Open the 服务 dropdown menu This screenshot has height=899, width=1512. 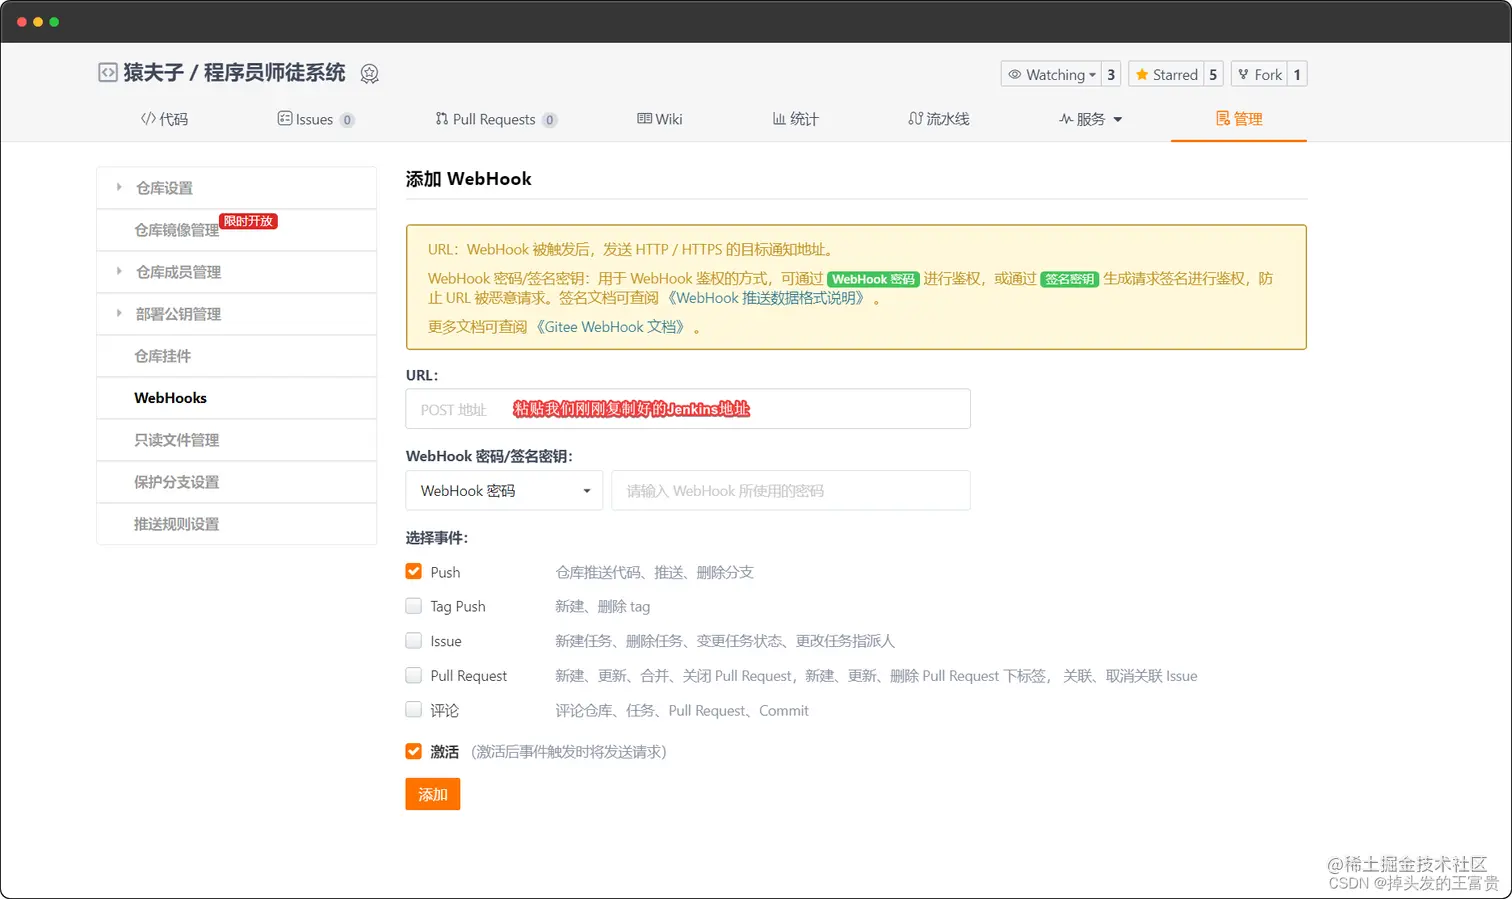pyautogui.click(x=1090, y=119)
